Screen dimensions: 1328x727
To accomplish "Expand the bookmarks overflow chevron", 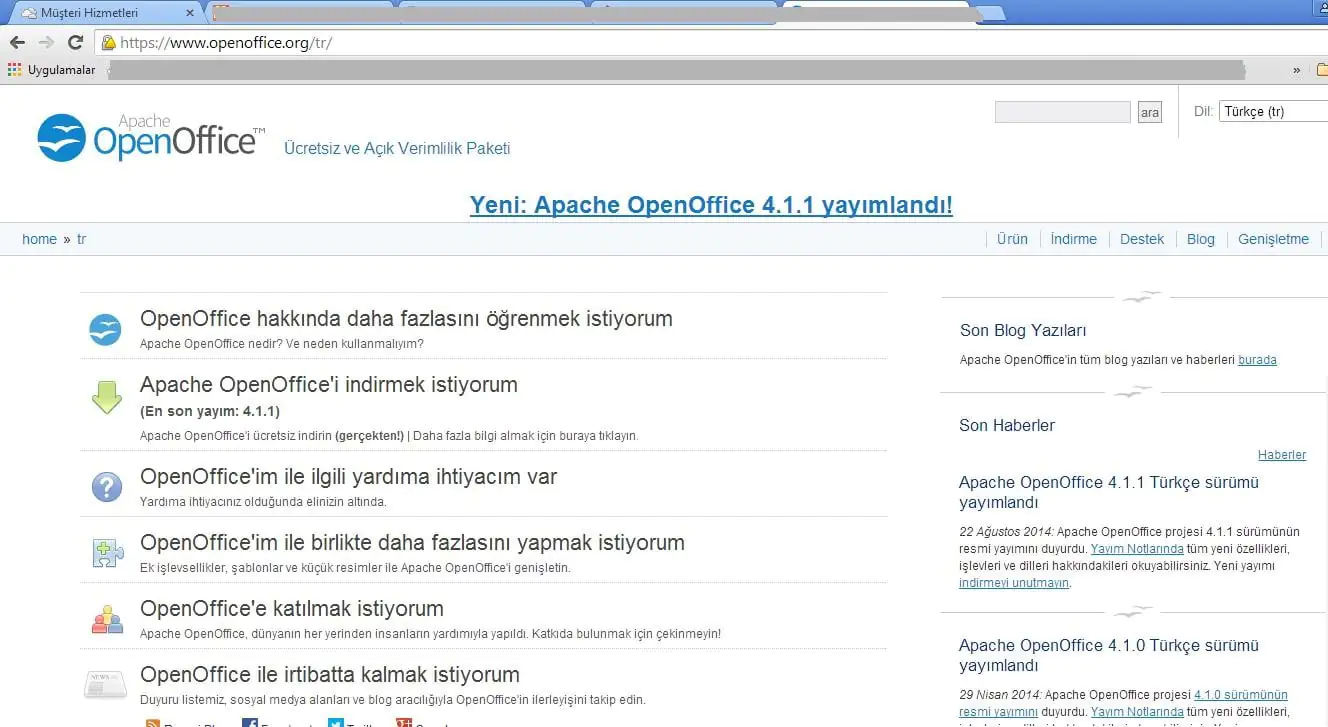I will [x=1297, y=70].
